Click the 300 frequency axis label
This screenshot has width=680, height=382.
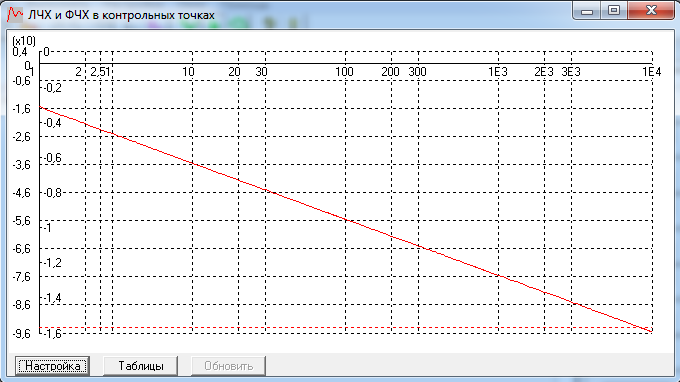tap(417, 72)
